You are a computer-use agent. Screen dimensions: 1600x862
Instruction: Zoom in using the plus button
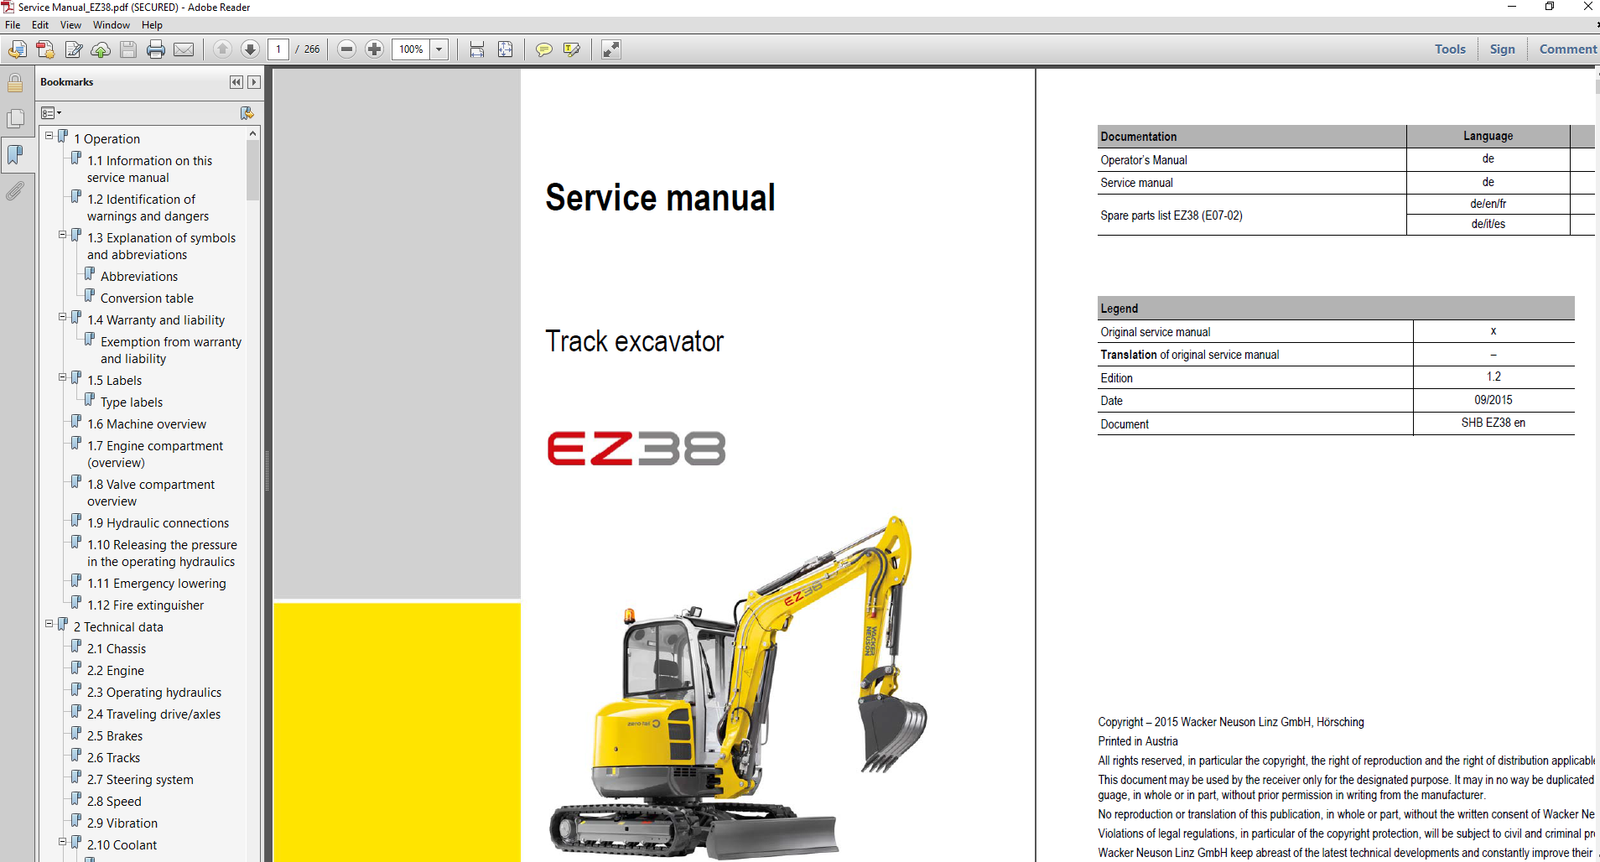374,49
